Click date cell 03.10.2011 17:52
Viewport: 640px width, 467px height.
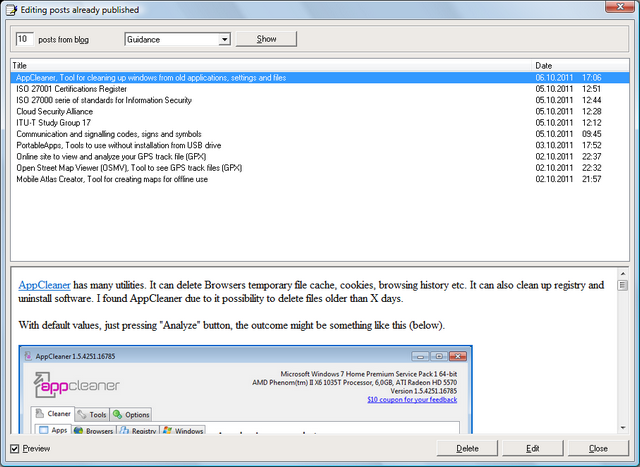(568, 145)
